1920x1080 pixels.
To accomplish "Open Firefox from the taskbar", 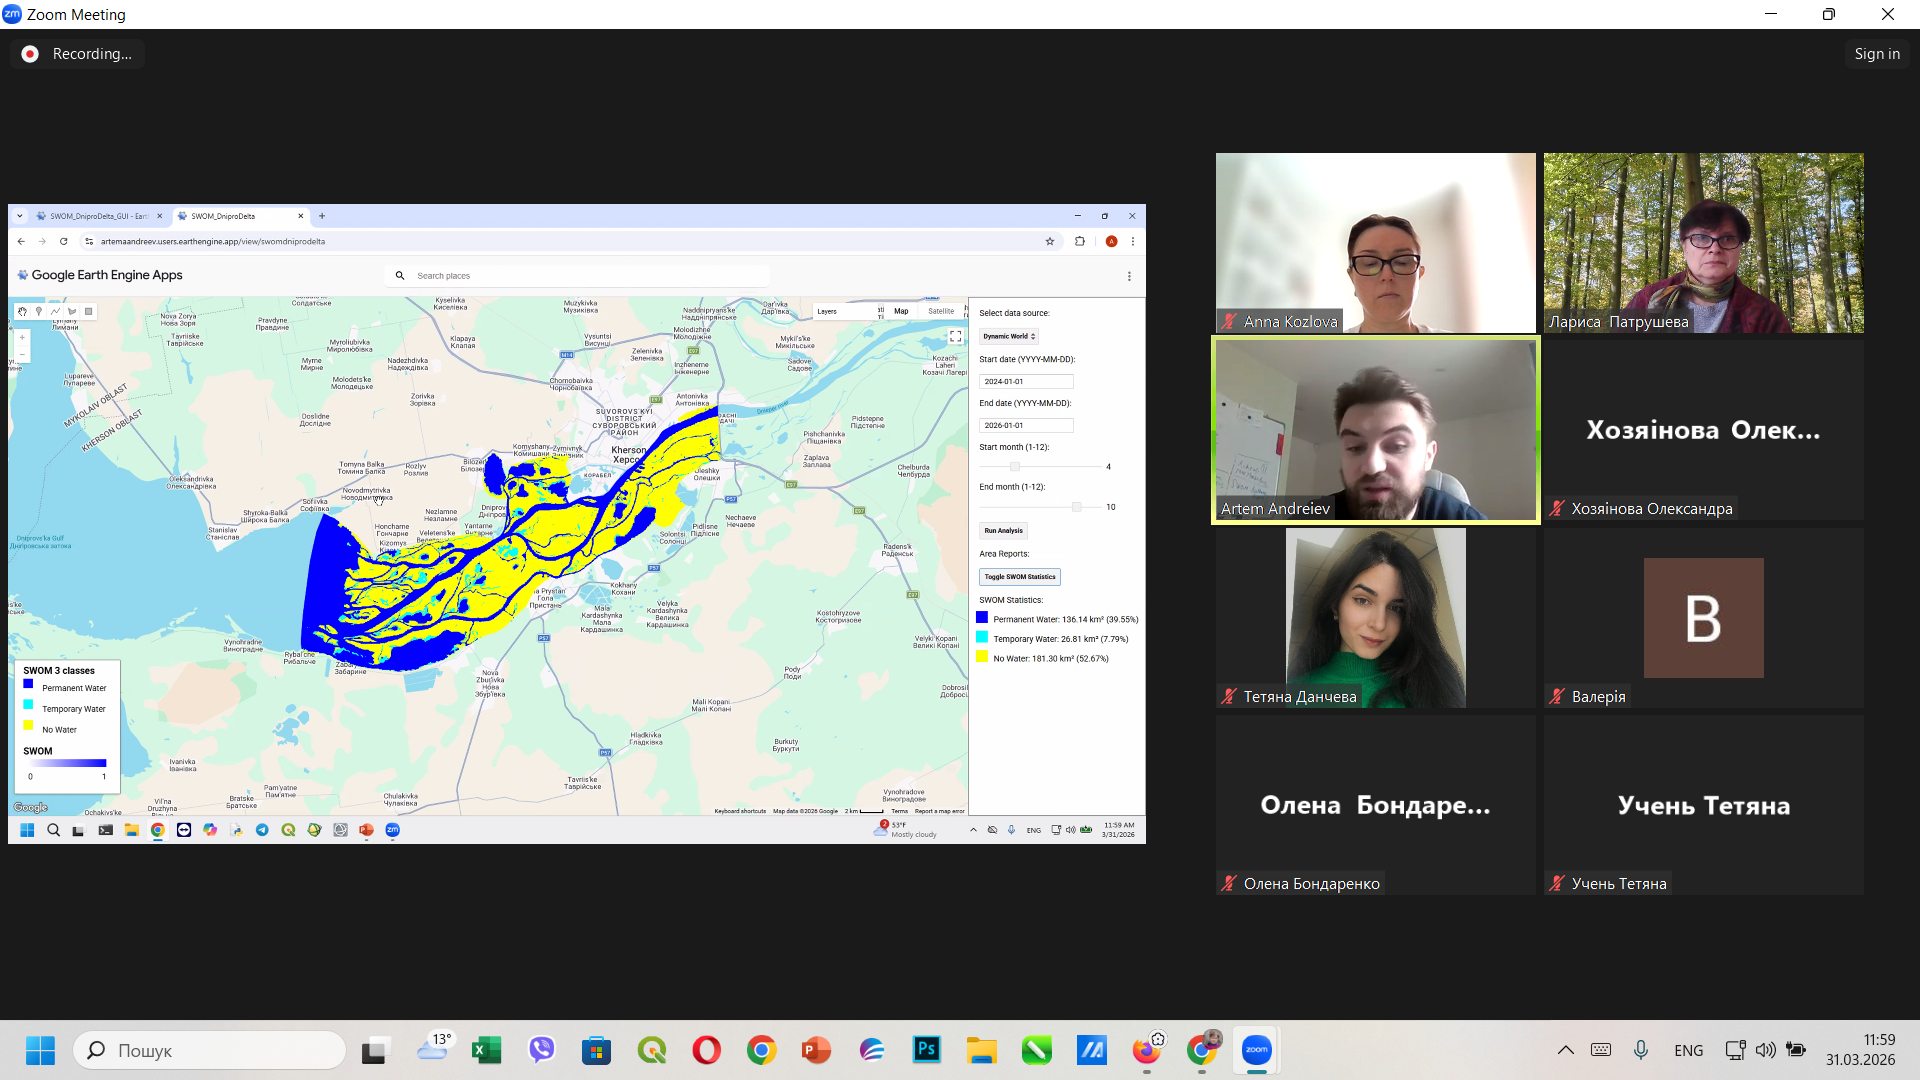I will click(1146, 1050).
